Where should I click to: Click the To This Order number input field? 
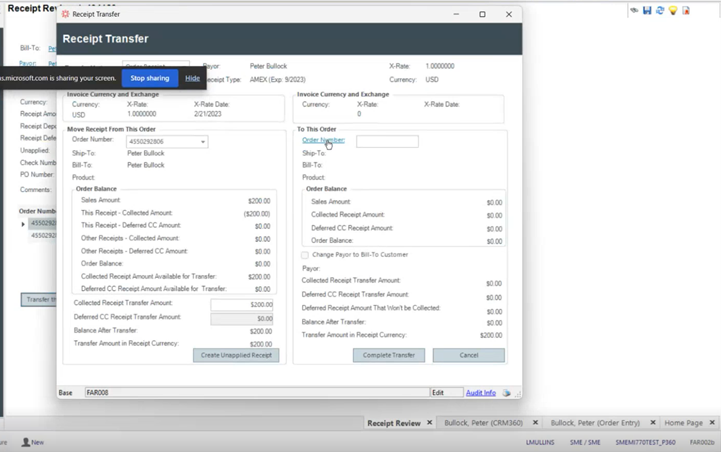pyautogui.click(x=387, y=141)
